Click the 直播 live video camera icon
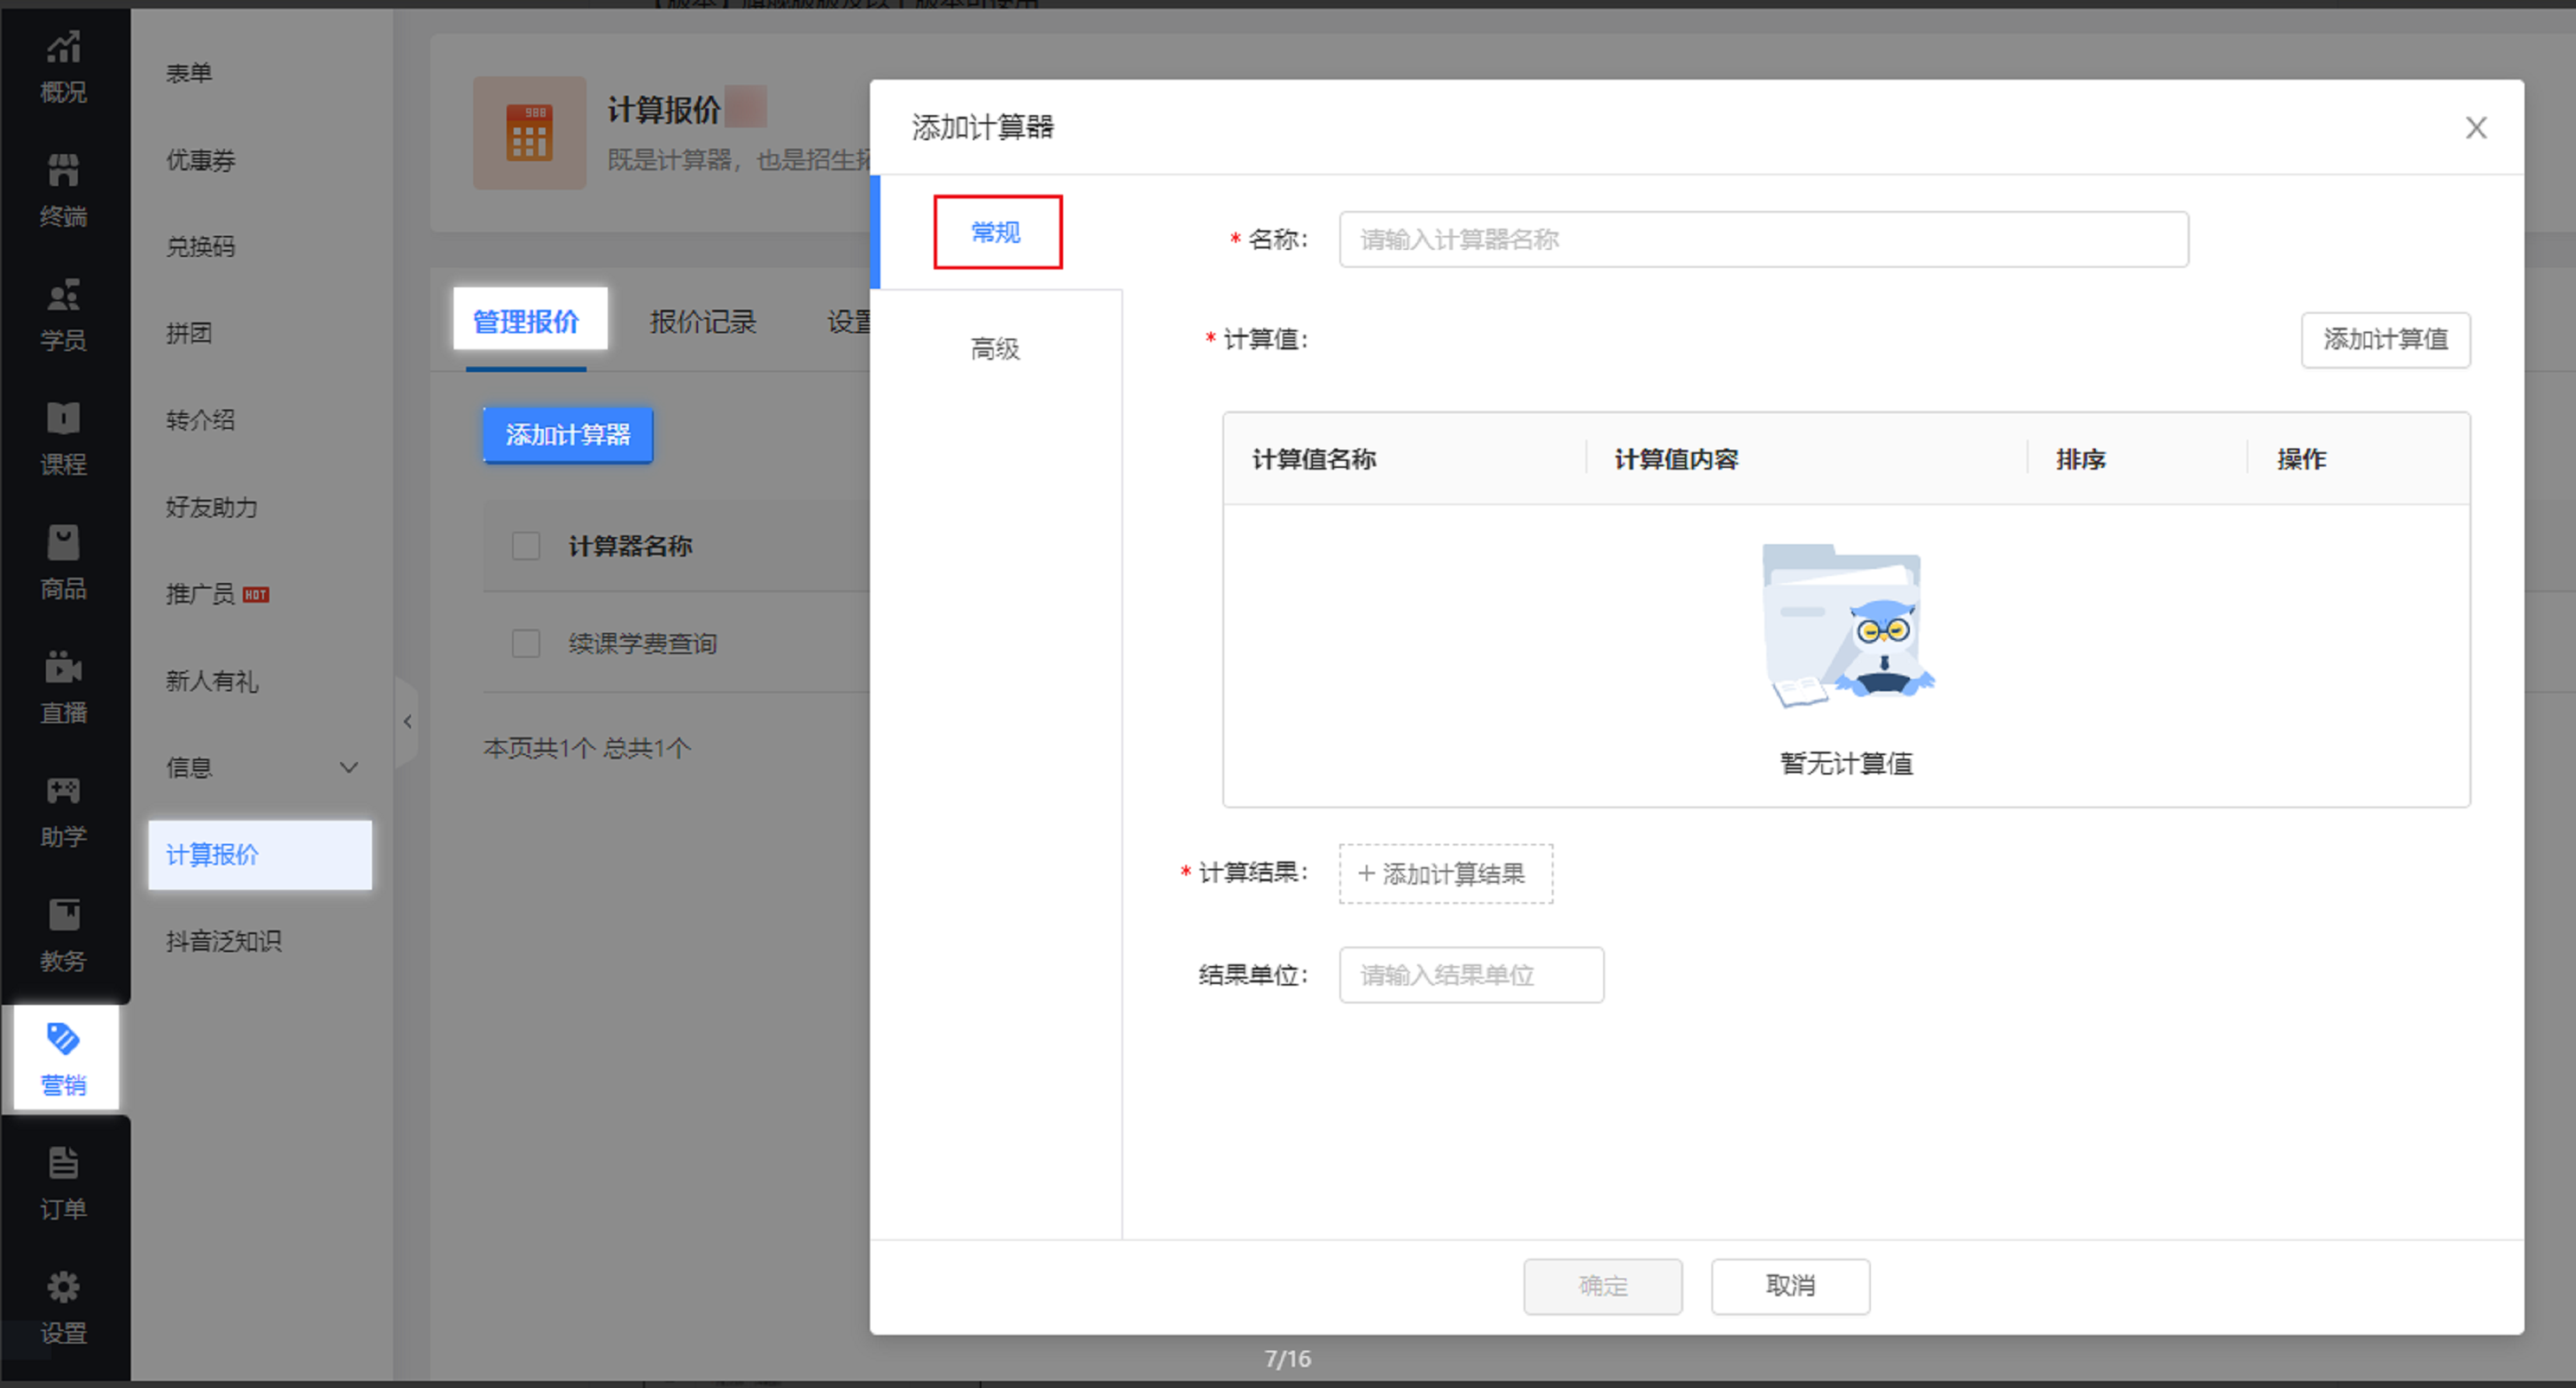 point(63,667)
